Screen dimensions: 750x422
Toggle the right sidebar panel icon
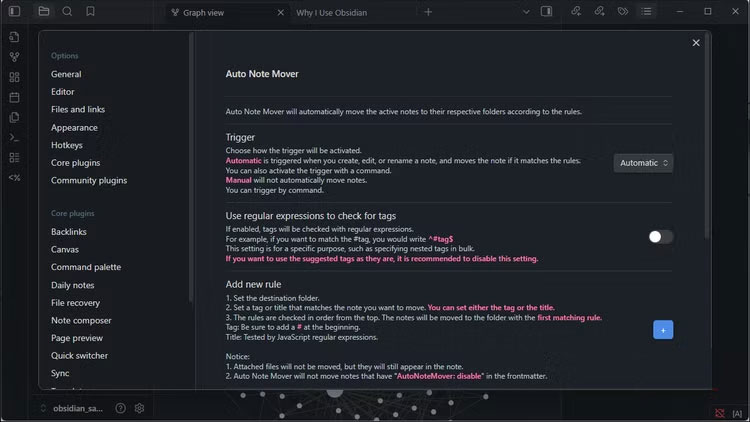(546, 11)
